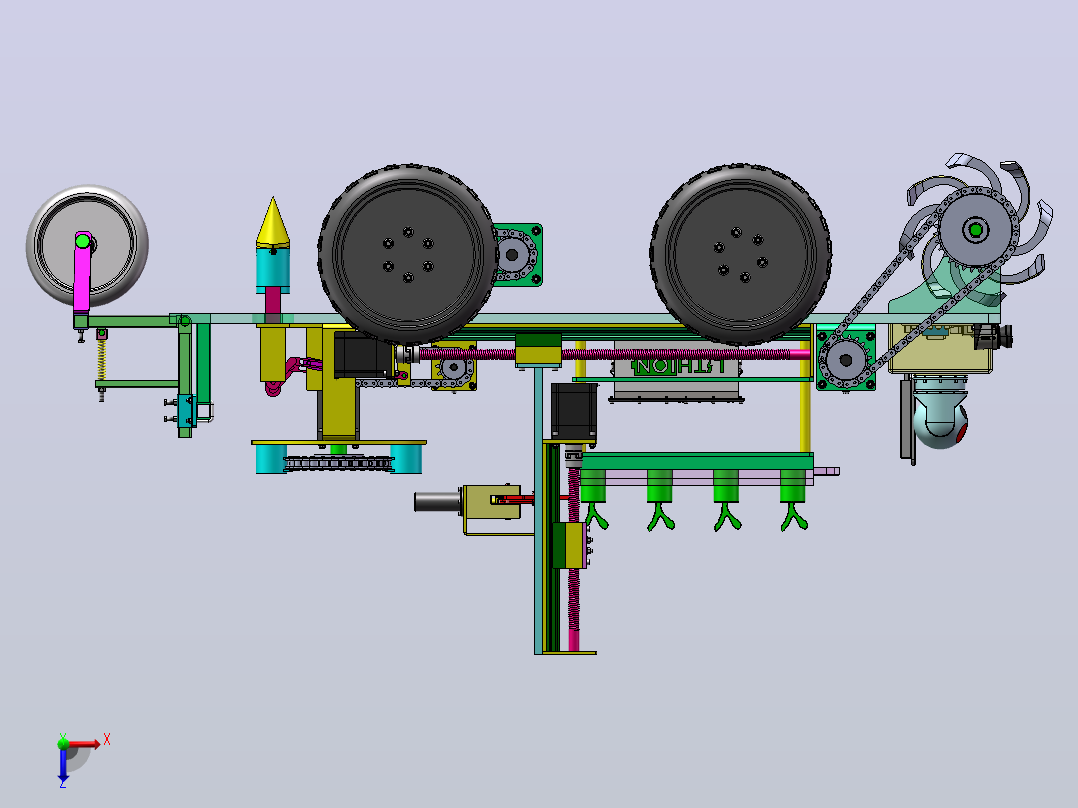The image size is (1078, 808).
Task: Select the yellow coil spring at left
Action: (101, 360)
